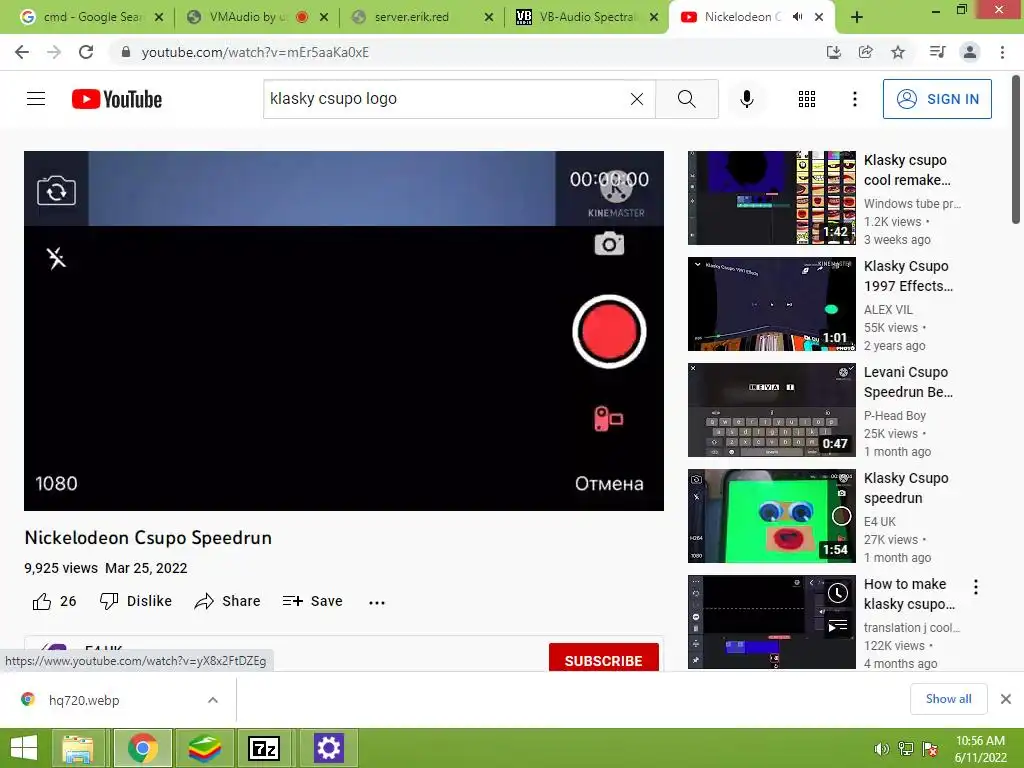This screenshot has height=768, width=1024.
Task: Click the address bar URL
Action: (255, 52)
